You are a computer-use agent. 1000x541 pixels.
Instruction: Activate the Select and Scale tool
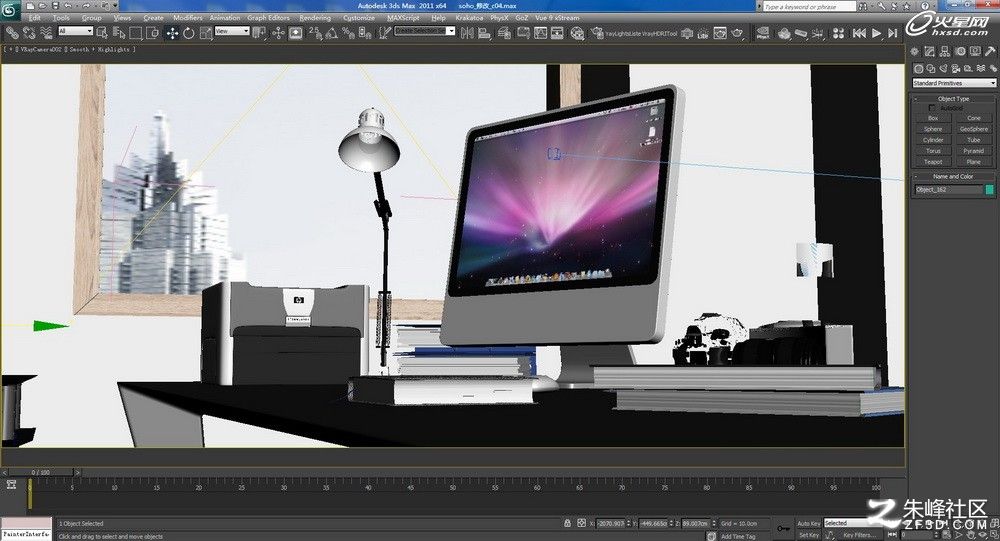point(205,32)
